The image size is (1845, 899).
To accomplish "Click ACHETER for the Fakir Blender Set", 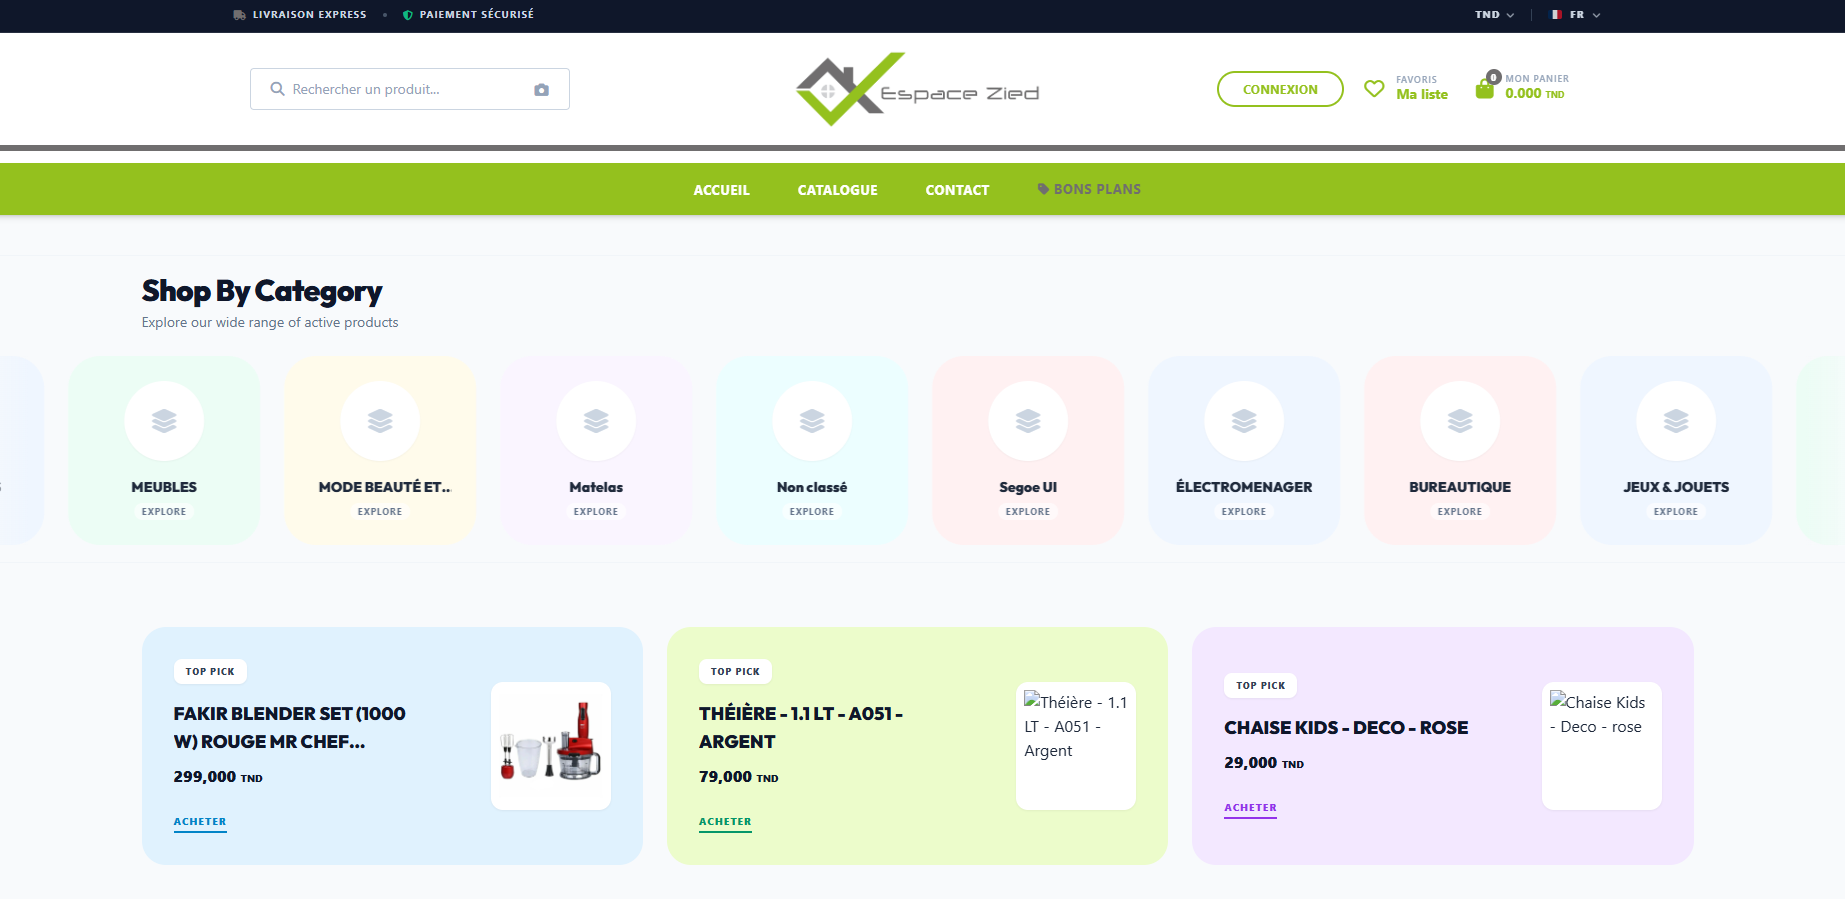I will point(200,822).
